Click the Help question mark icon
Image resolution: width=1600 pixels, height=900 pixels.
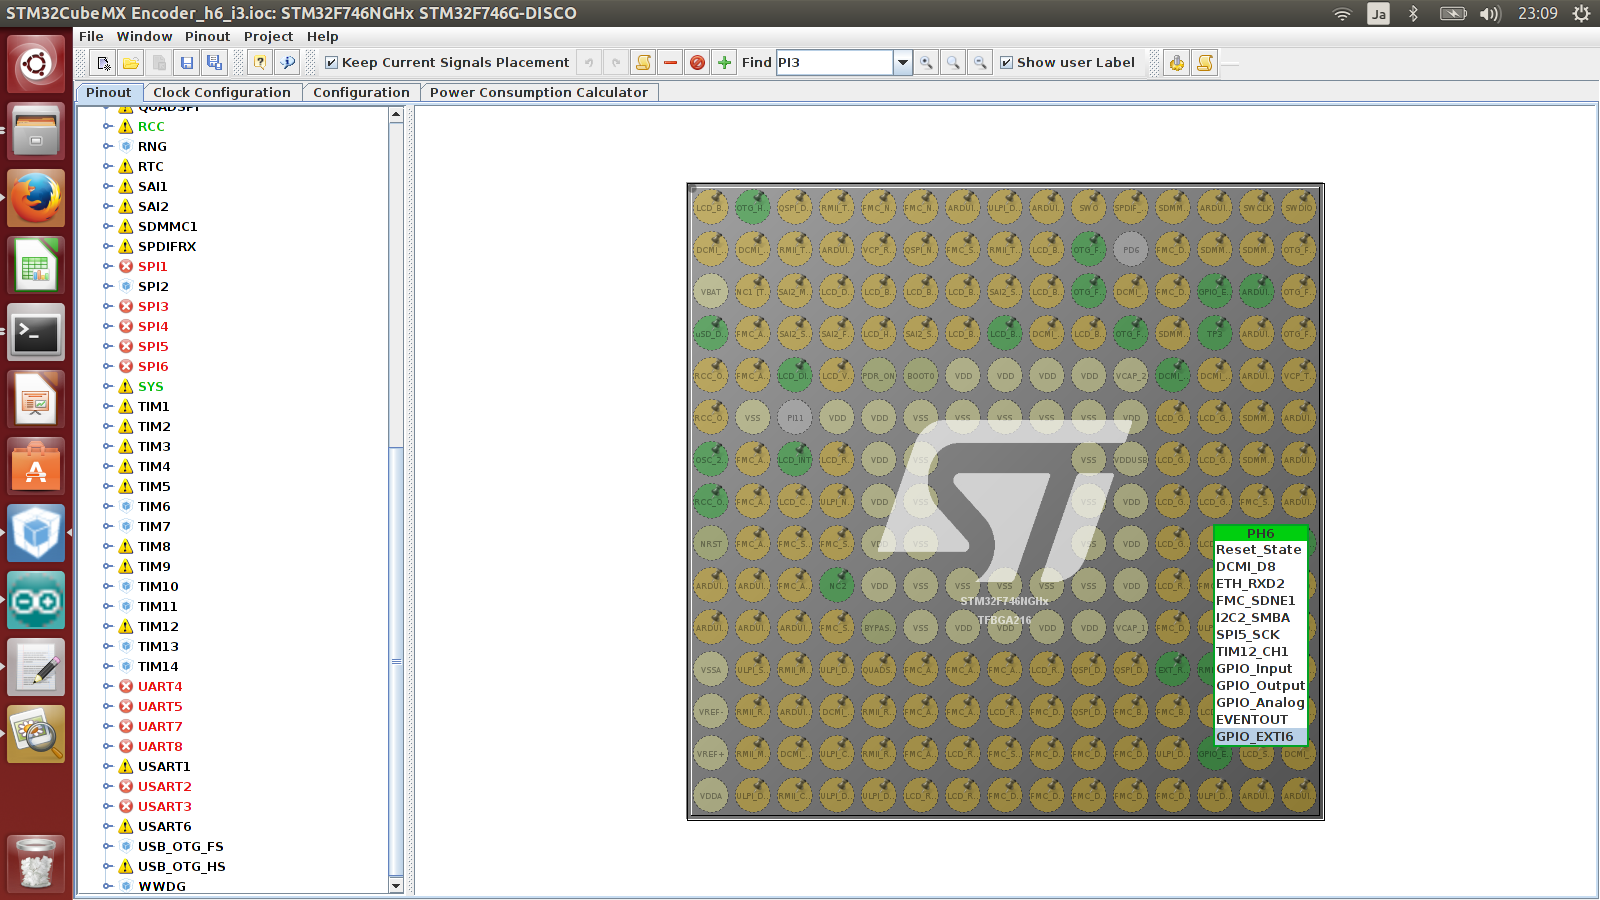click(x=260, y=63)
